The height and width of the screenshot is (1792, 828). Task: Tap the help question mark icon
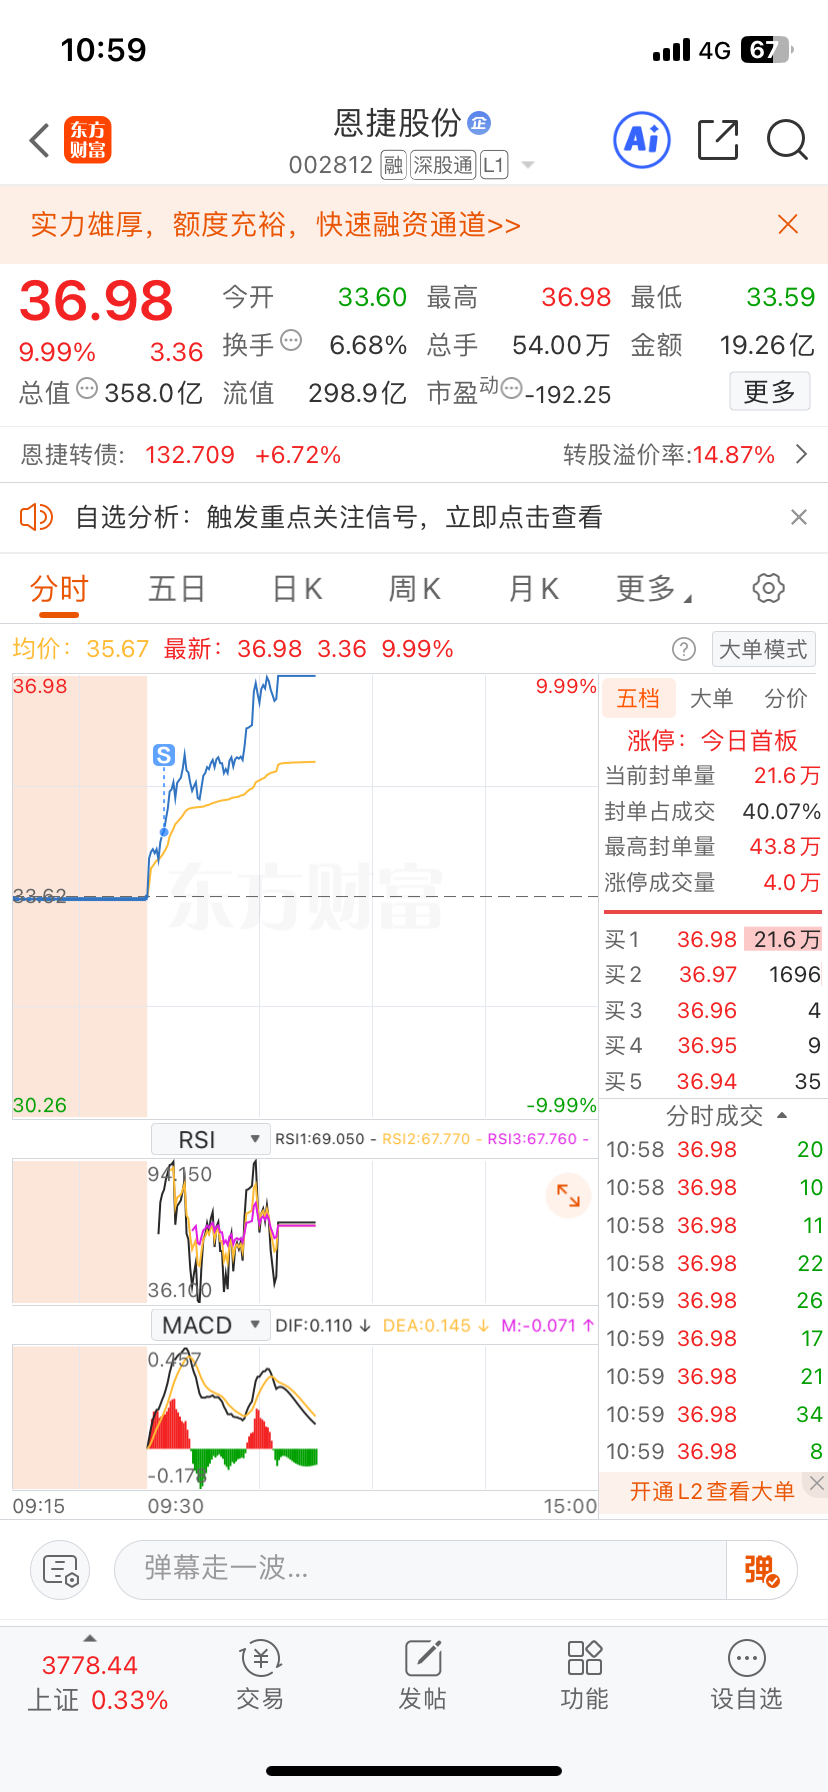click(684, 650)
